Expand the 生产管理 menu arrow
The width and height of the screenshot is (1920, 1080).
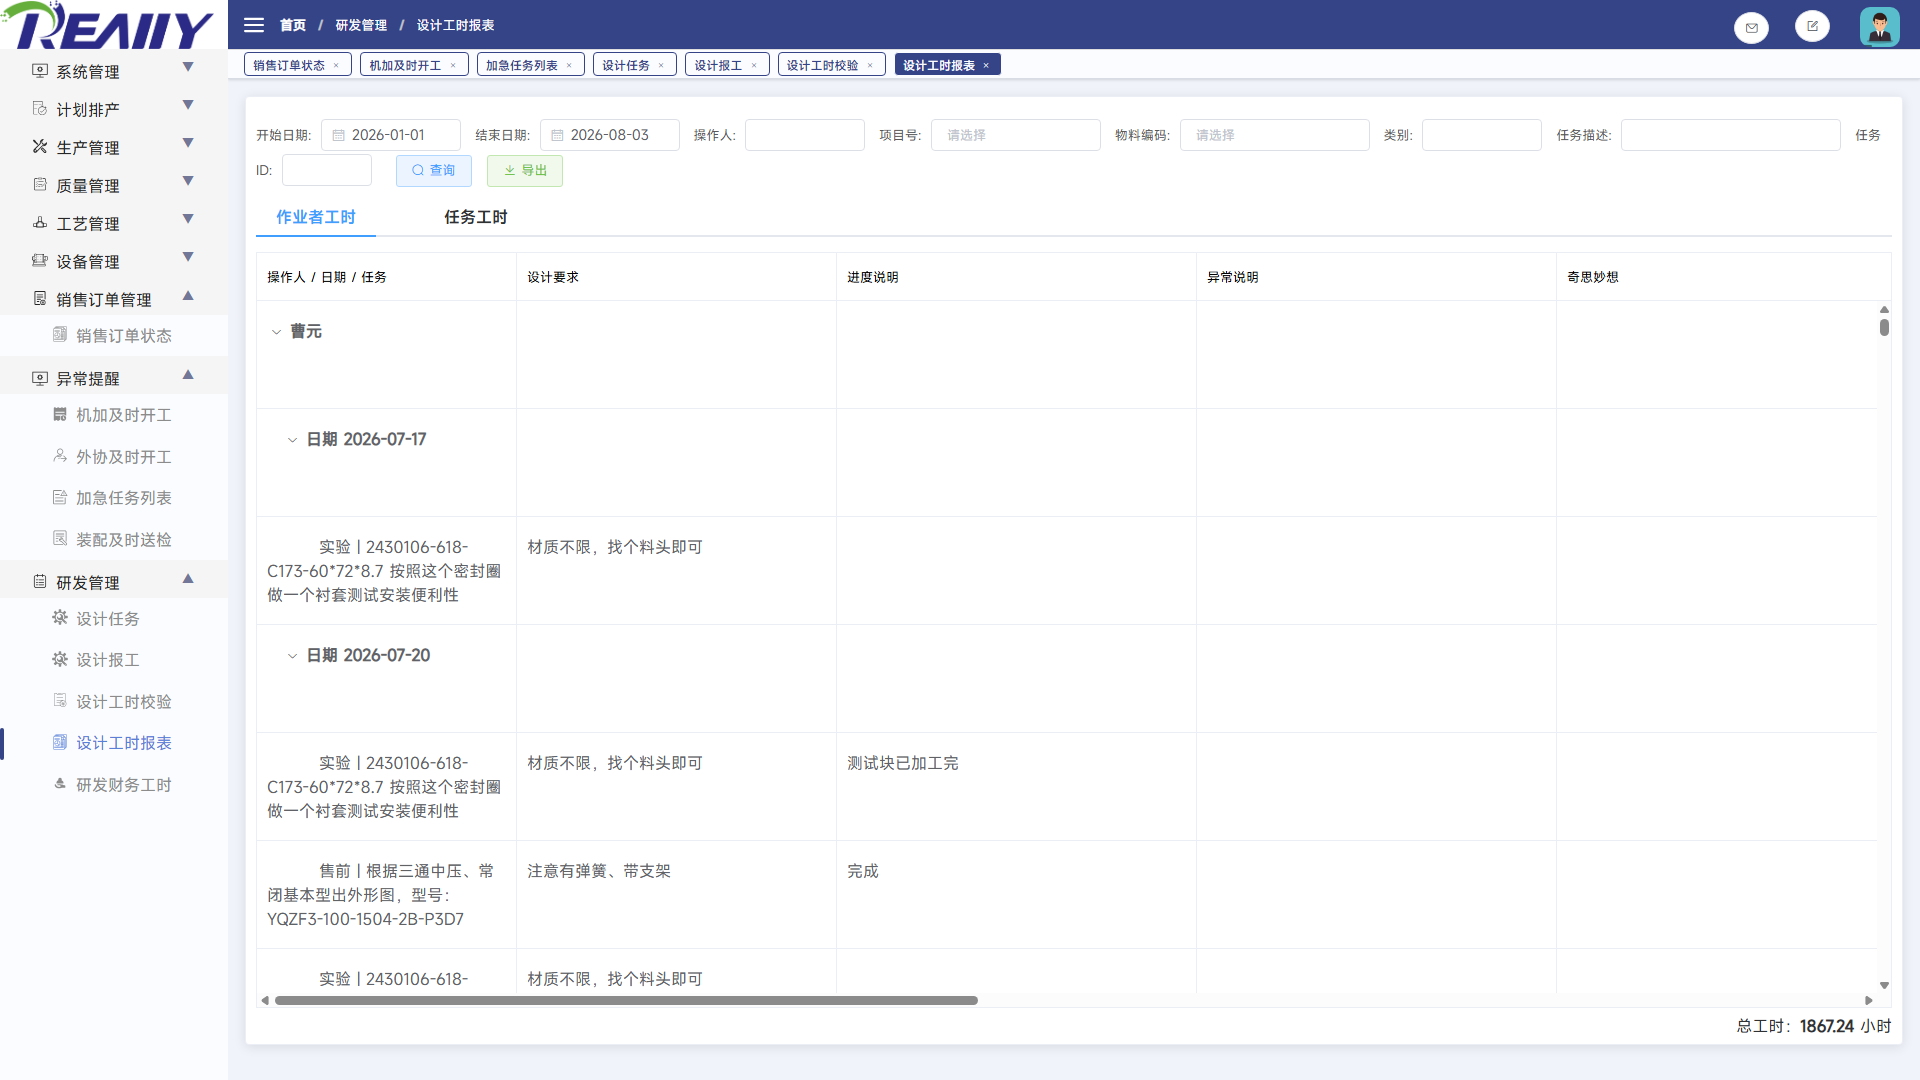tap(188, 143)
